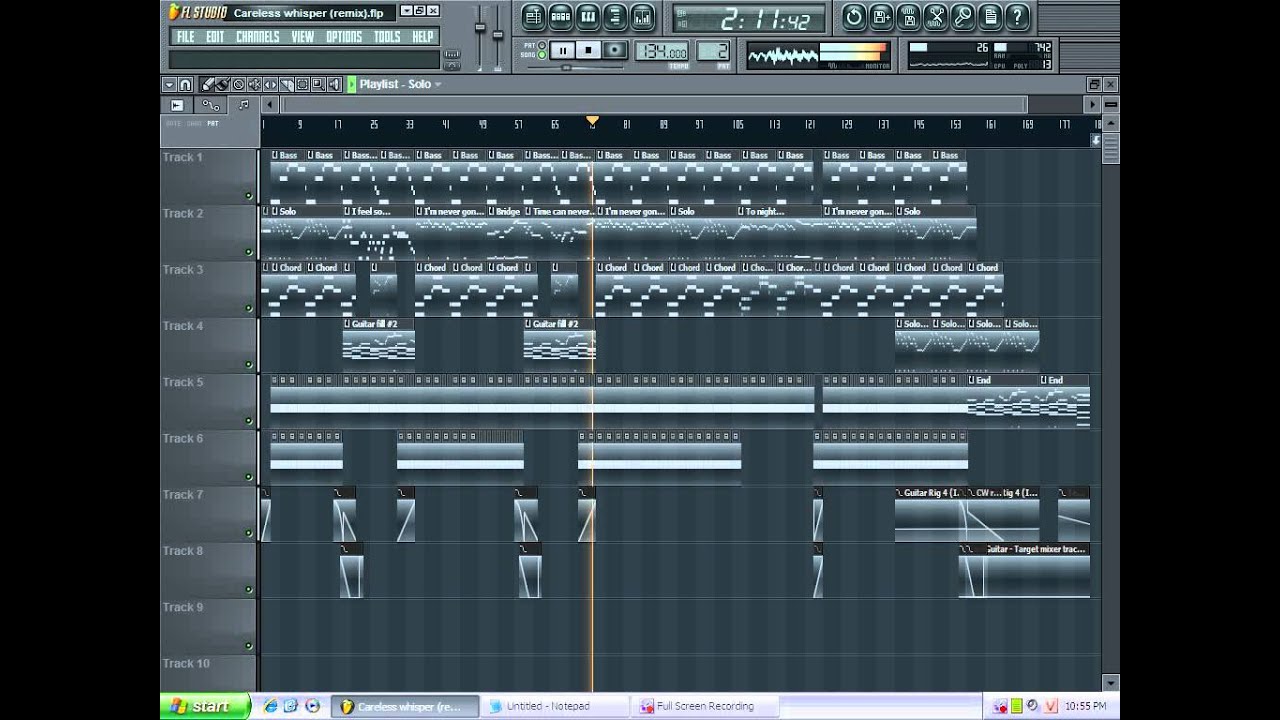Image resolution: width=1280 pixels, height=720 pixels.
Task: Open the I feel so clip menu
Action: 347,212
